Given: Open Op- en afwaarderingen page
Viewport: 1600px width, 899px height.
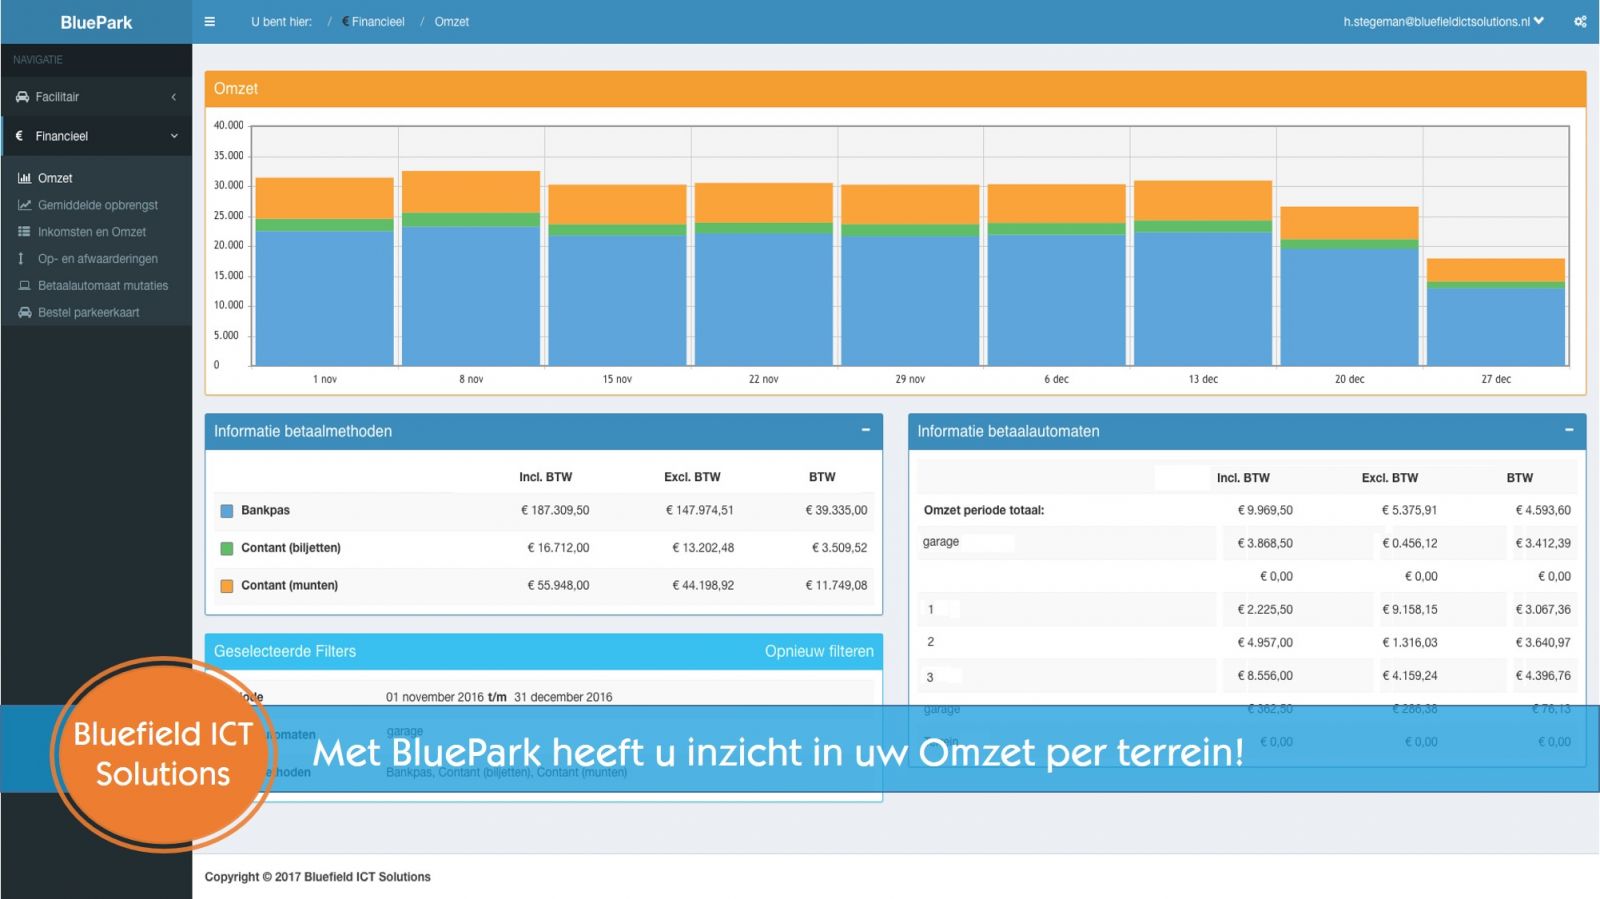Looking at the screenshot, I should click(x=98, y=259).
